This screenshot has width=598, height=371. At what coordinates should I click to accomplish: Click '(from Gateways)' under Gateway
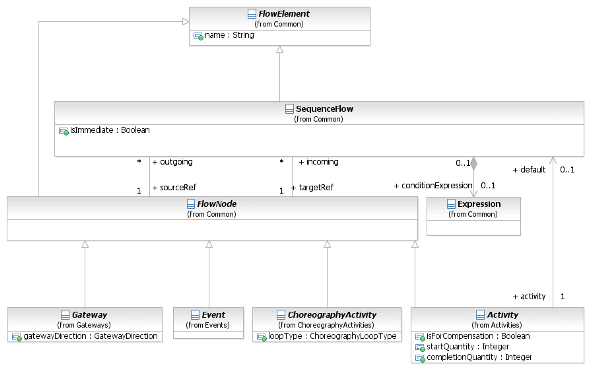(x=84, y=325)
